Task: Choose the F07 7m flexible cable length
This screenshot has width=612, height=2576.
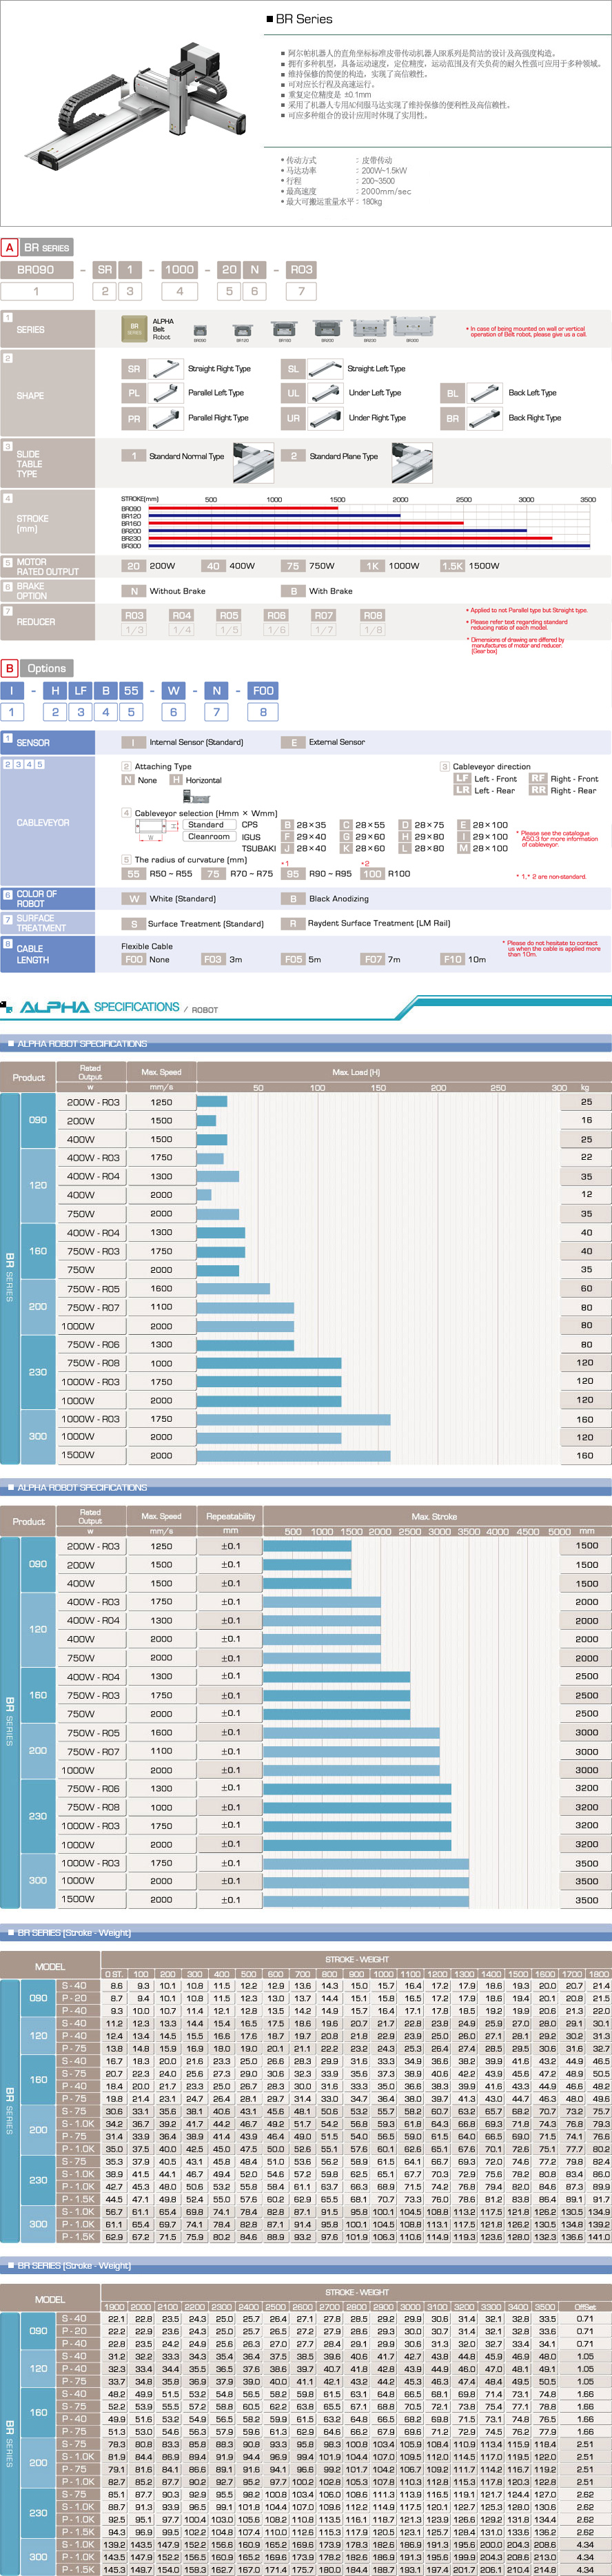Action: [x=373, y=959]
